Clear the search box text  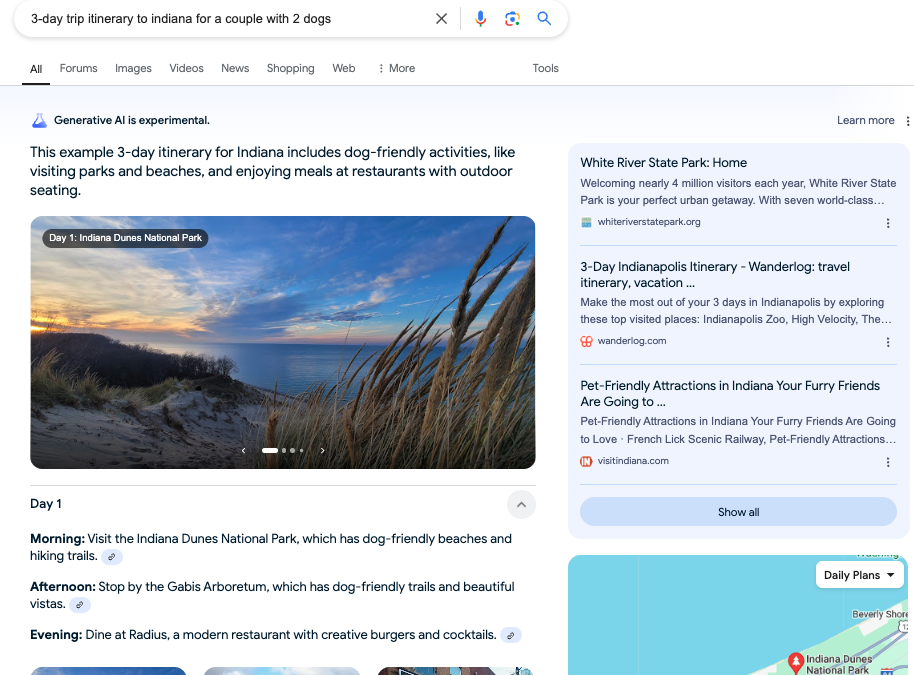[441, 19]
